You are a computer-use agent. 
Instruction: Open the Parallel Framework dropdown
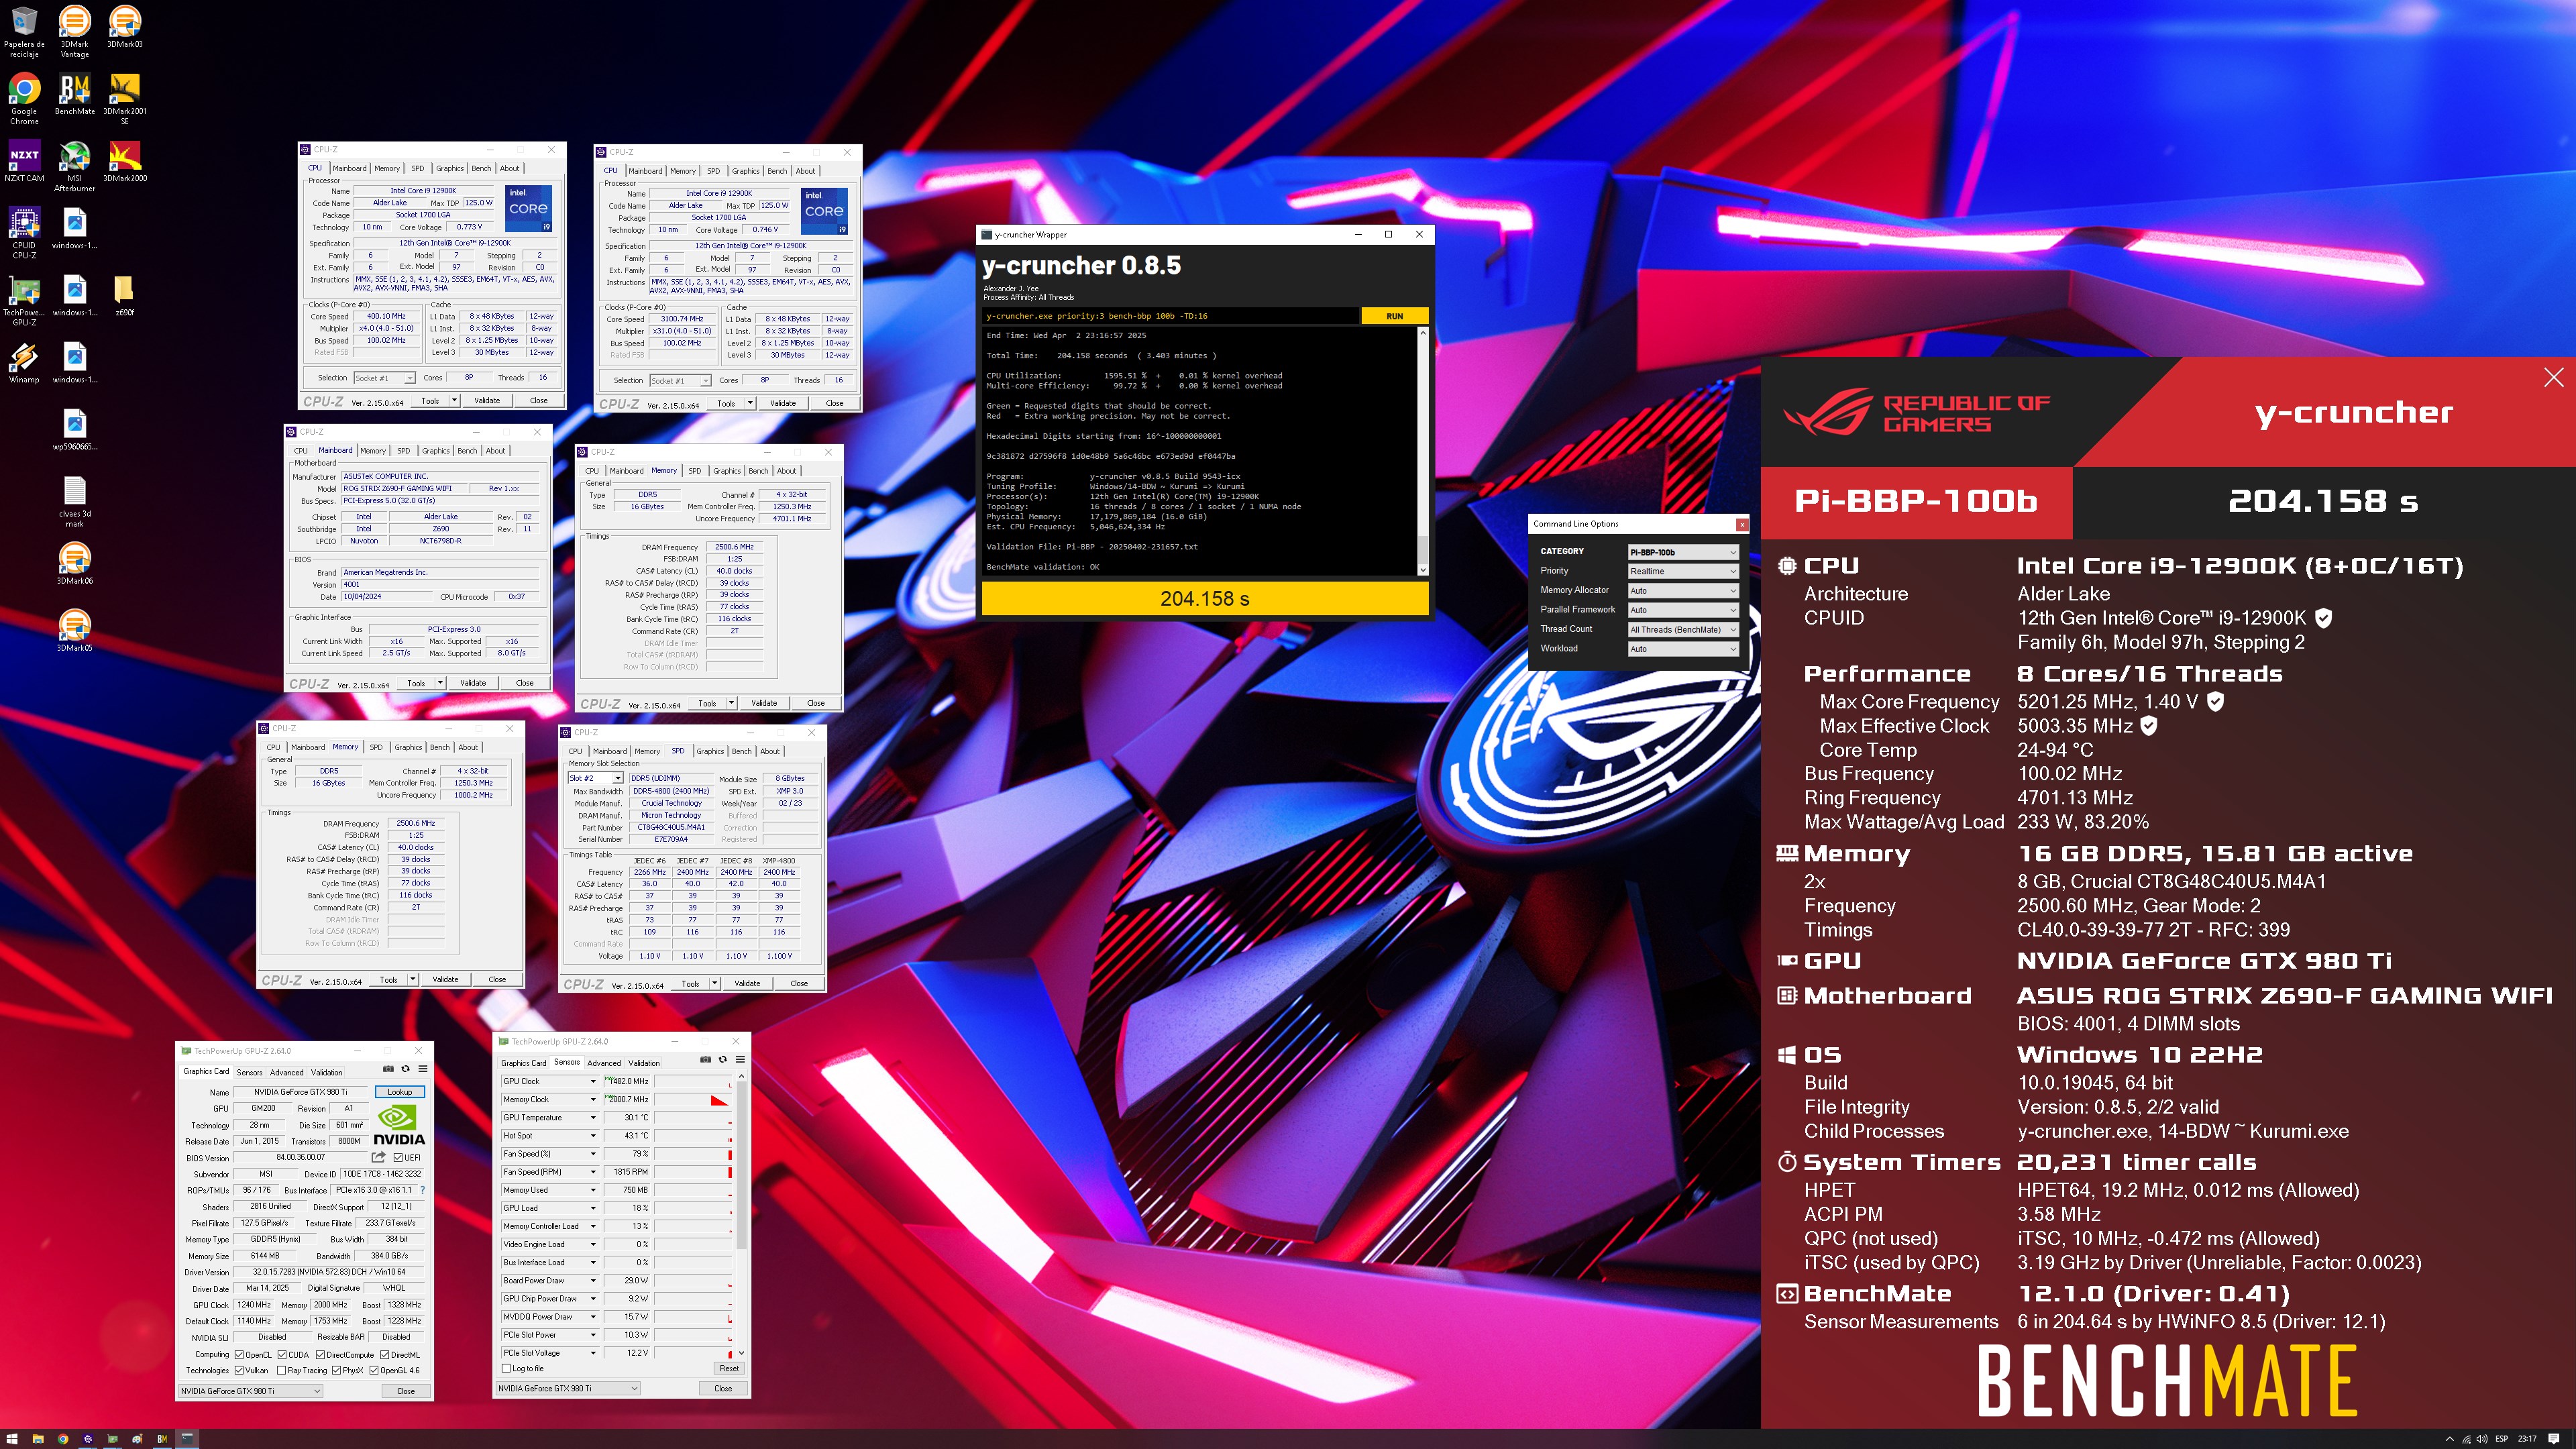coord(1683,610)
